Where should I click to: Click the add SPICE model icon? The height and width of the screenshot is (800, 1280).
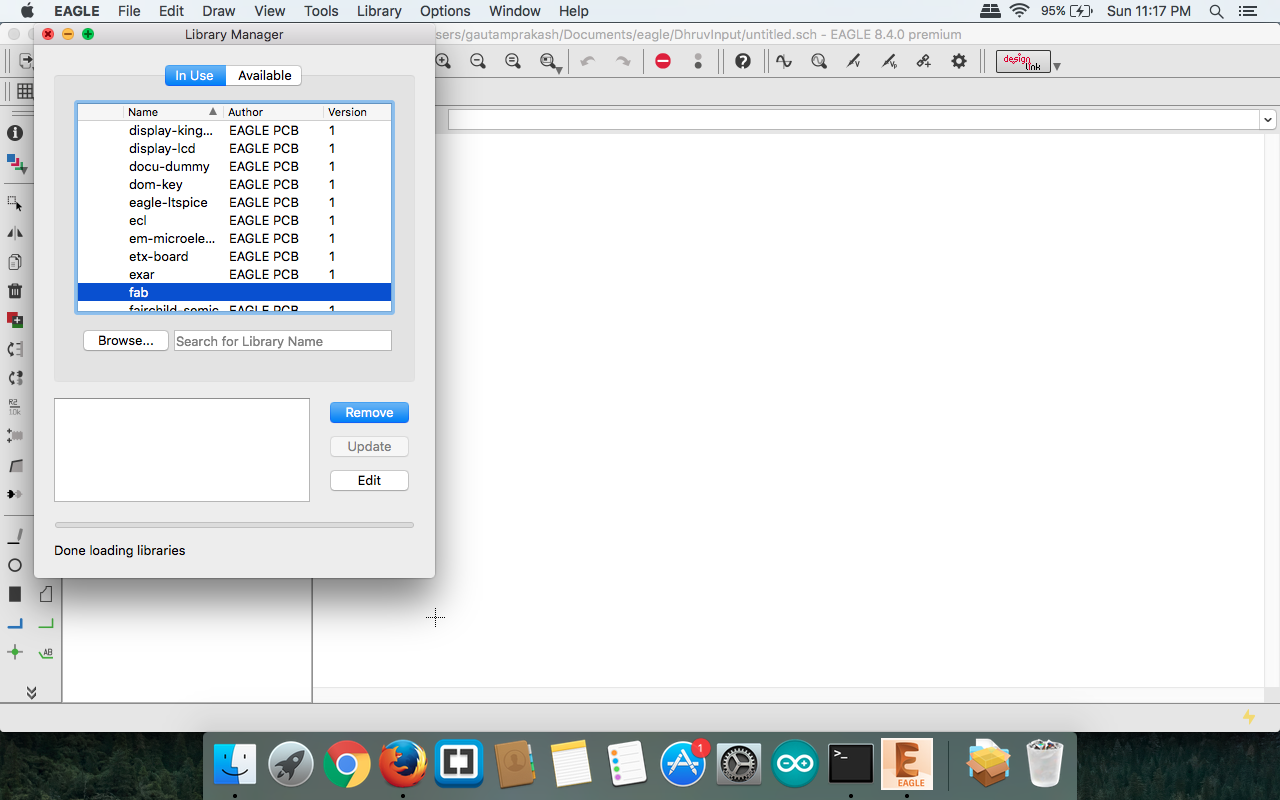tap(924, 61)
